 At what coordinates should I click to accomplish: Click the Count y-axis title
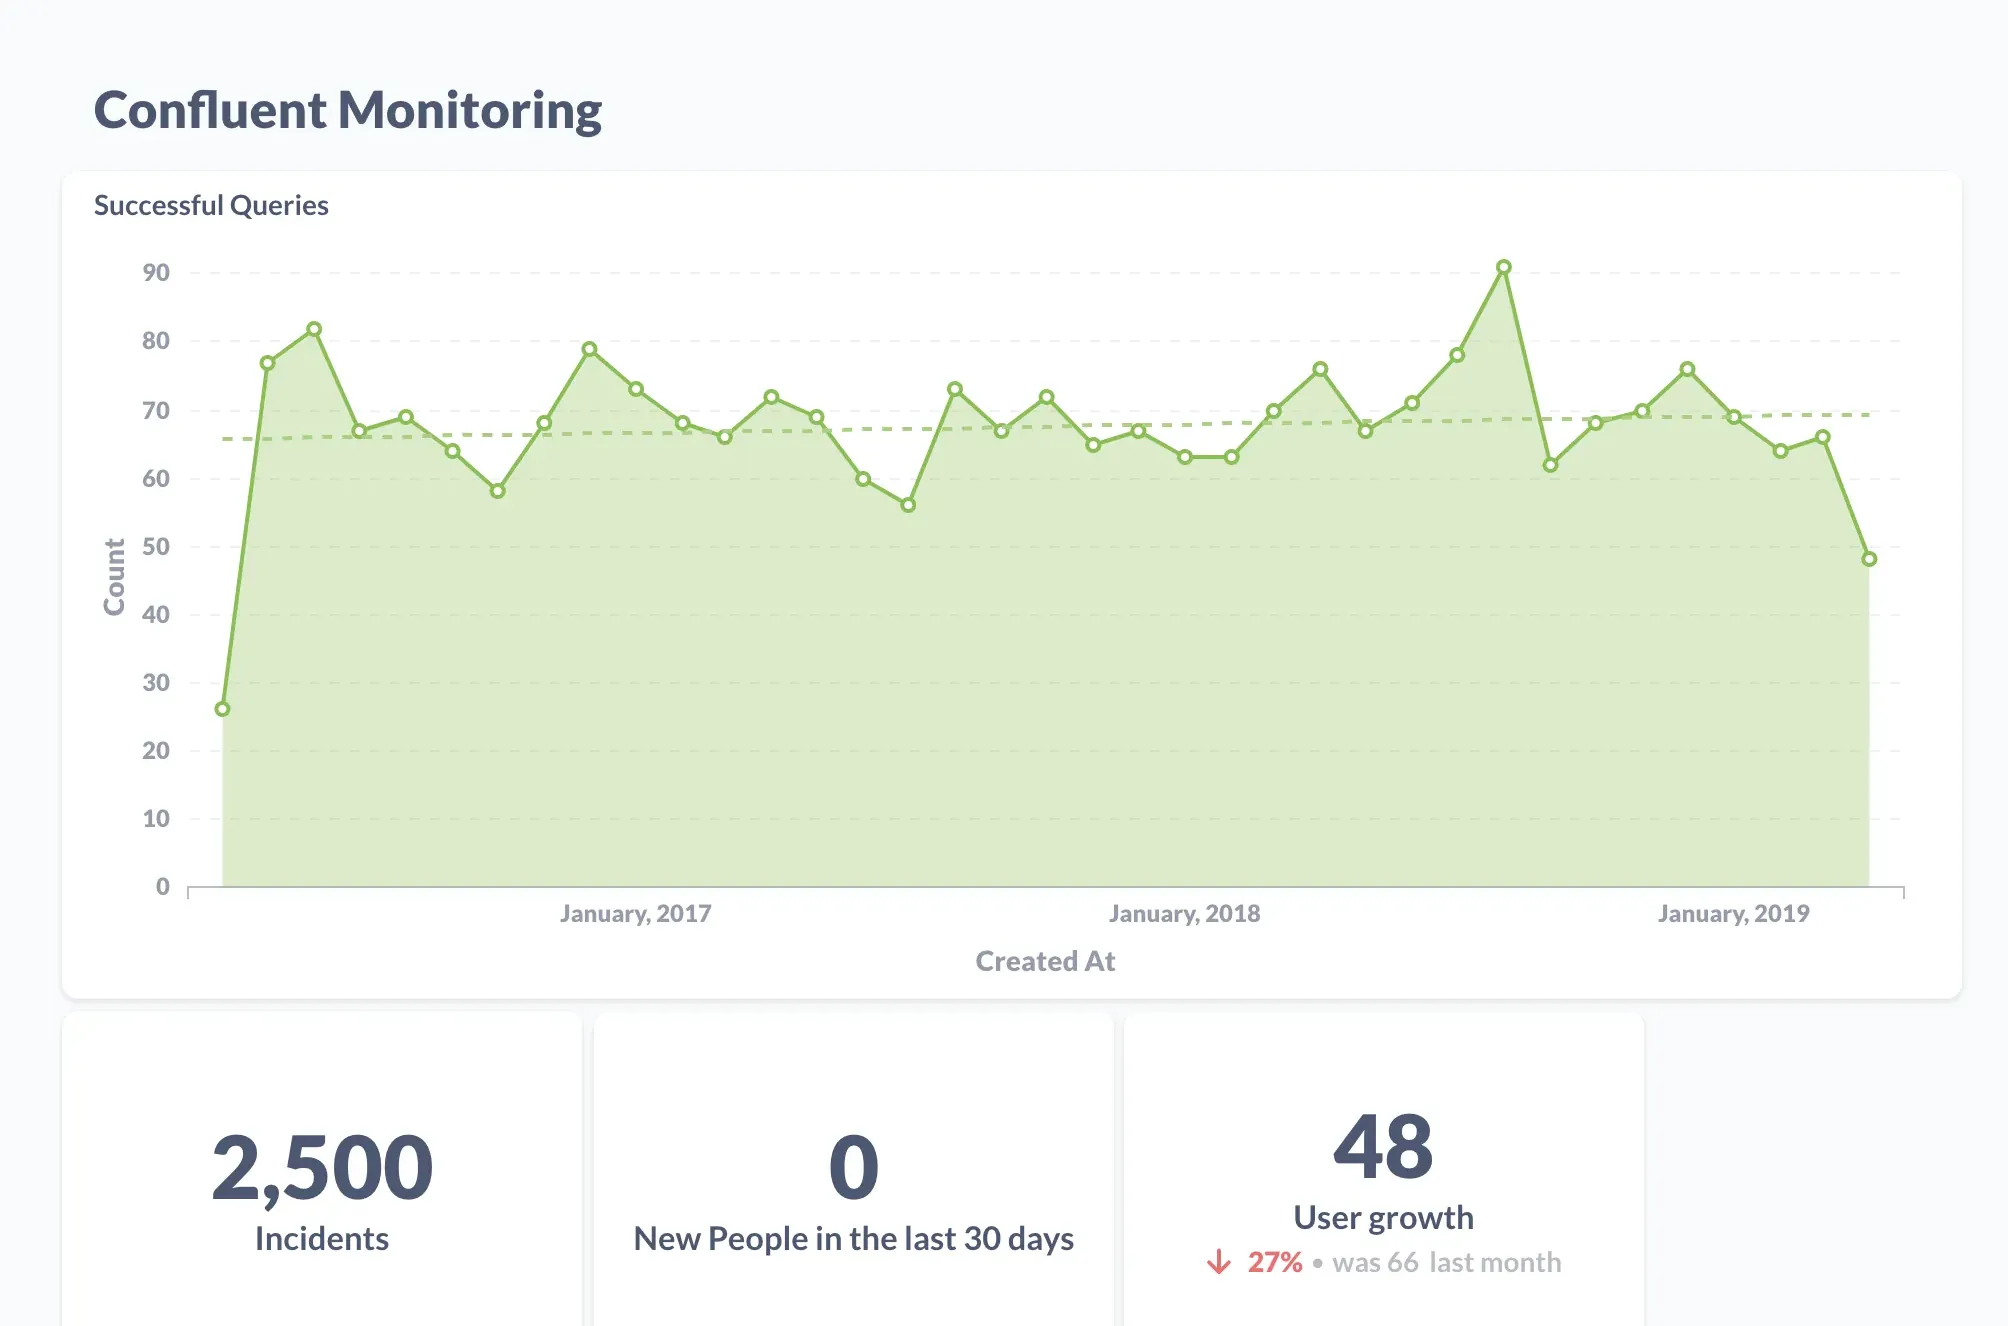coord(114,577)
